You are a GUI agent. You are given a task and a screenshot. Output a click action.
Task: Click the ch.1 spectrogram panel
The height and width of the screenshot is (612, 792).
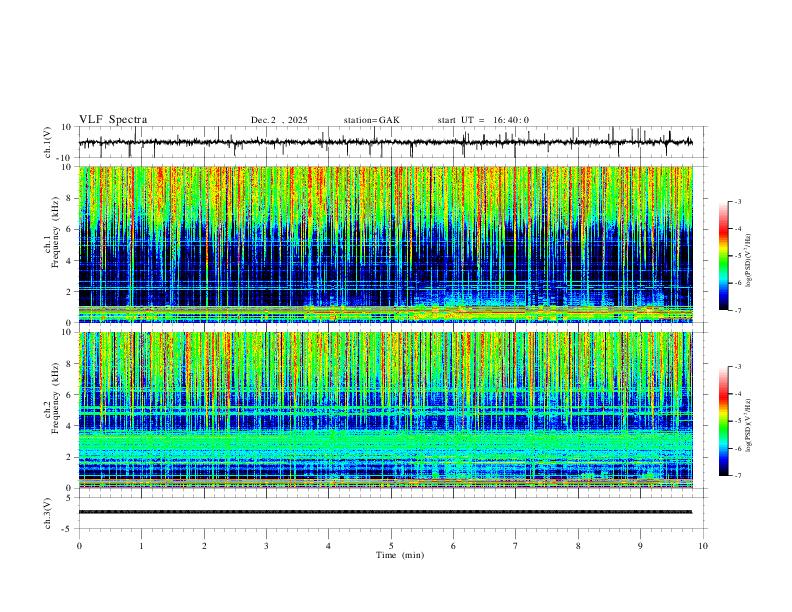[386, 244]
